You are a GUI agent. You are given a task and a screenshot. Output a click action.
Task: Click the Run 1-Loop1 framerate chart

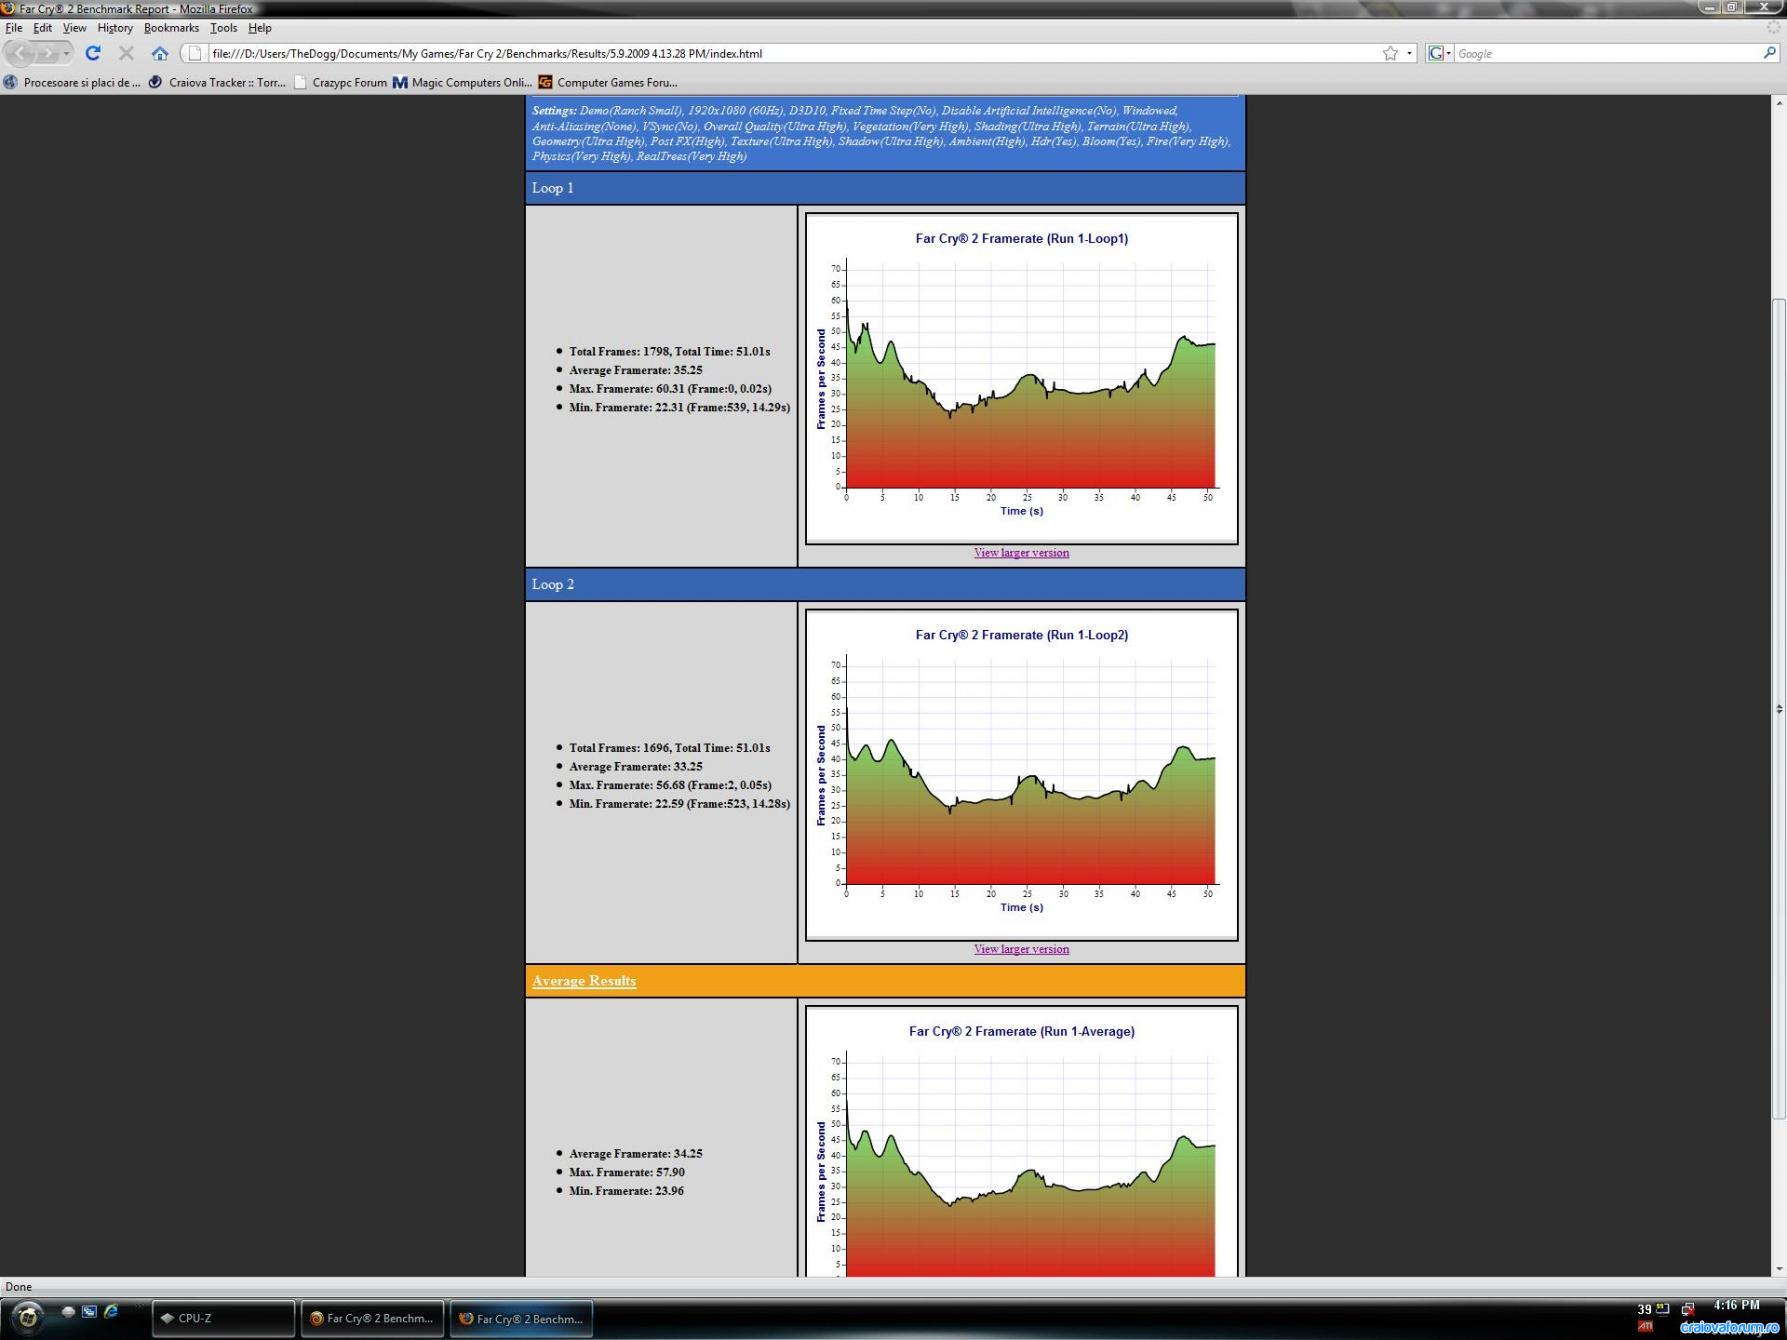click(x=1021, y=378)
